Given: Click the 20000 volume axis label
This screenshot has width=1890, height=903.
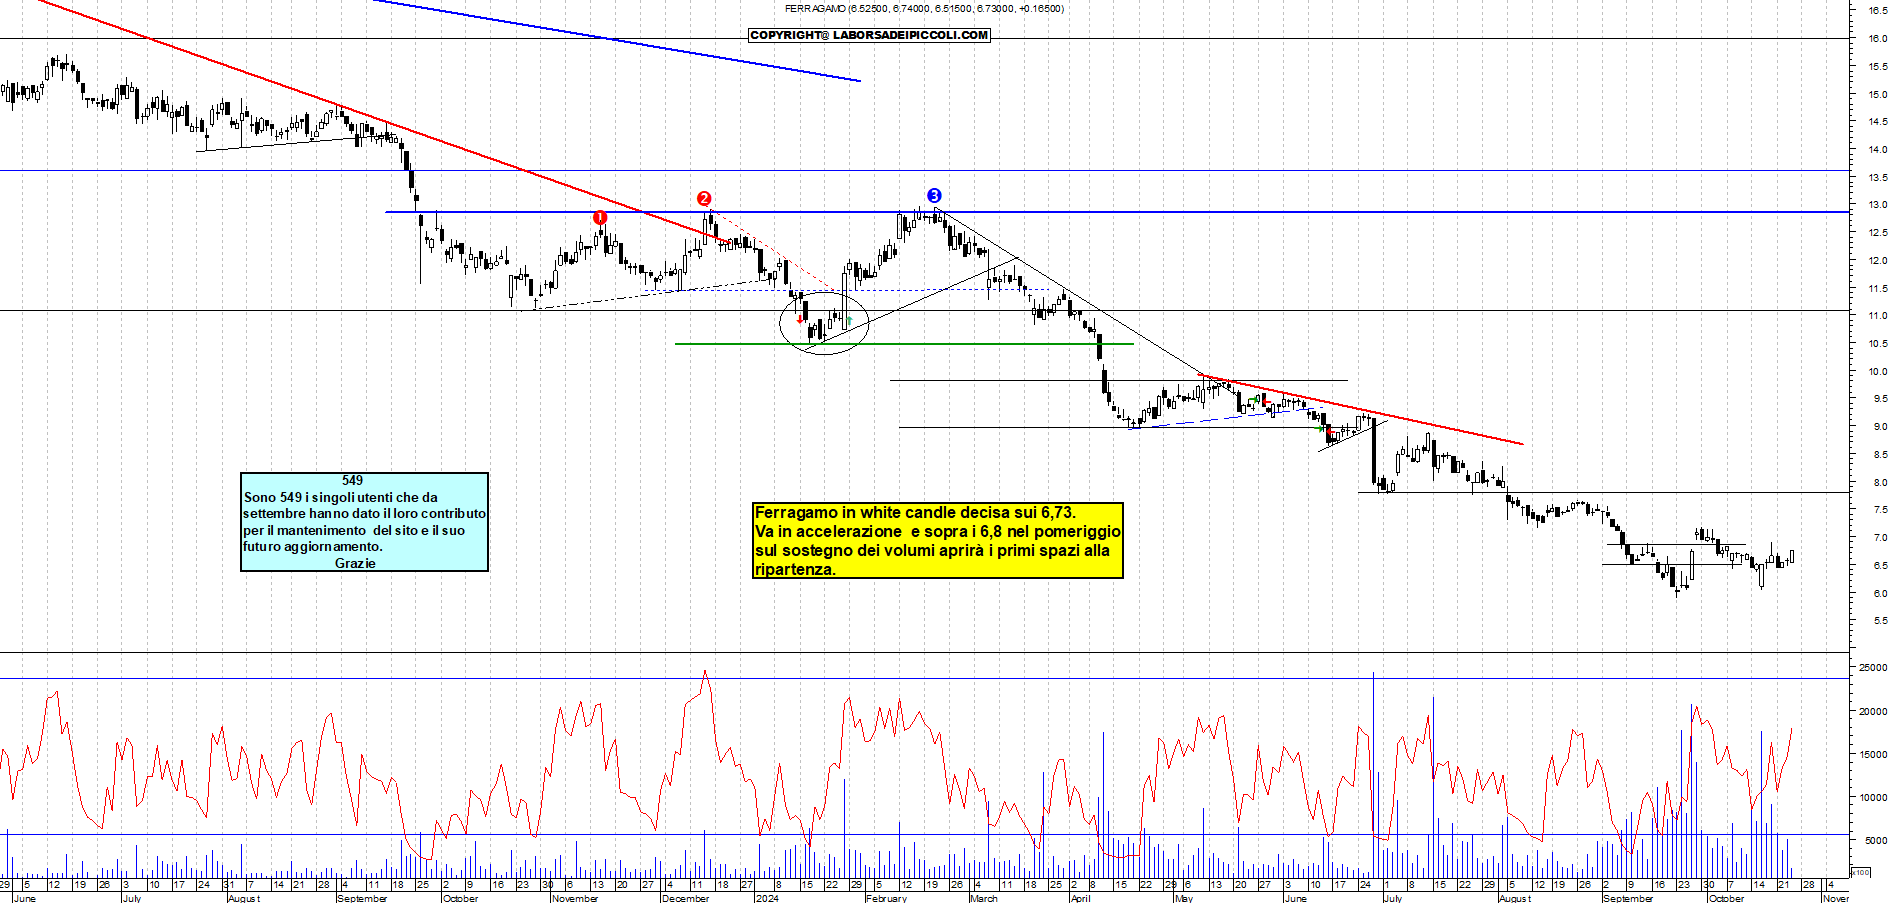Looking at the screenshot, I should click(x=1874, y=711).
